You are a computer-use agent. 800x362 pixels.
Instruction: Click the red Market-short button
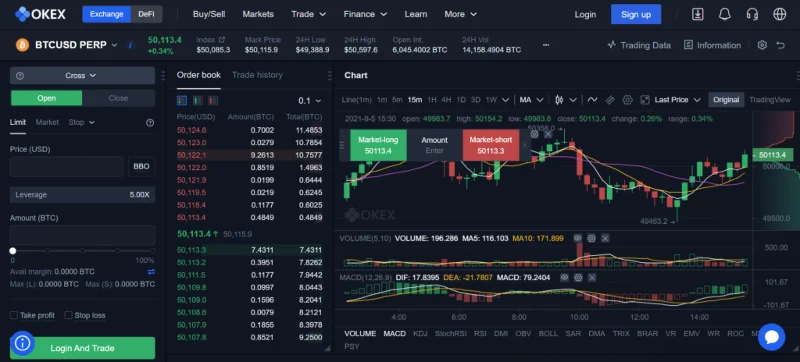tap(491, 145)
